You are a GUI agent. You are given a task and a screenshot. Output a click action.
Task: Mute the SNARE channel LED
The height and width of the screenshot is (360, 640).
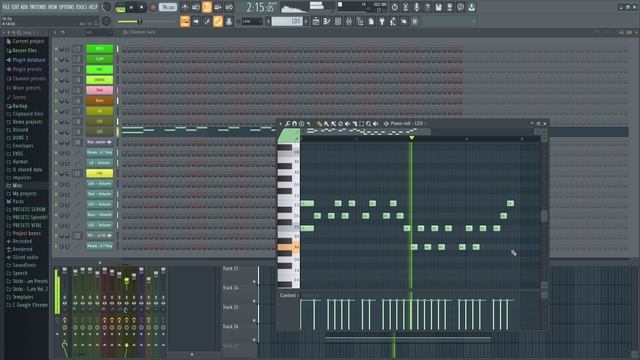click(x=56, y=80)
